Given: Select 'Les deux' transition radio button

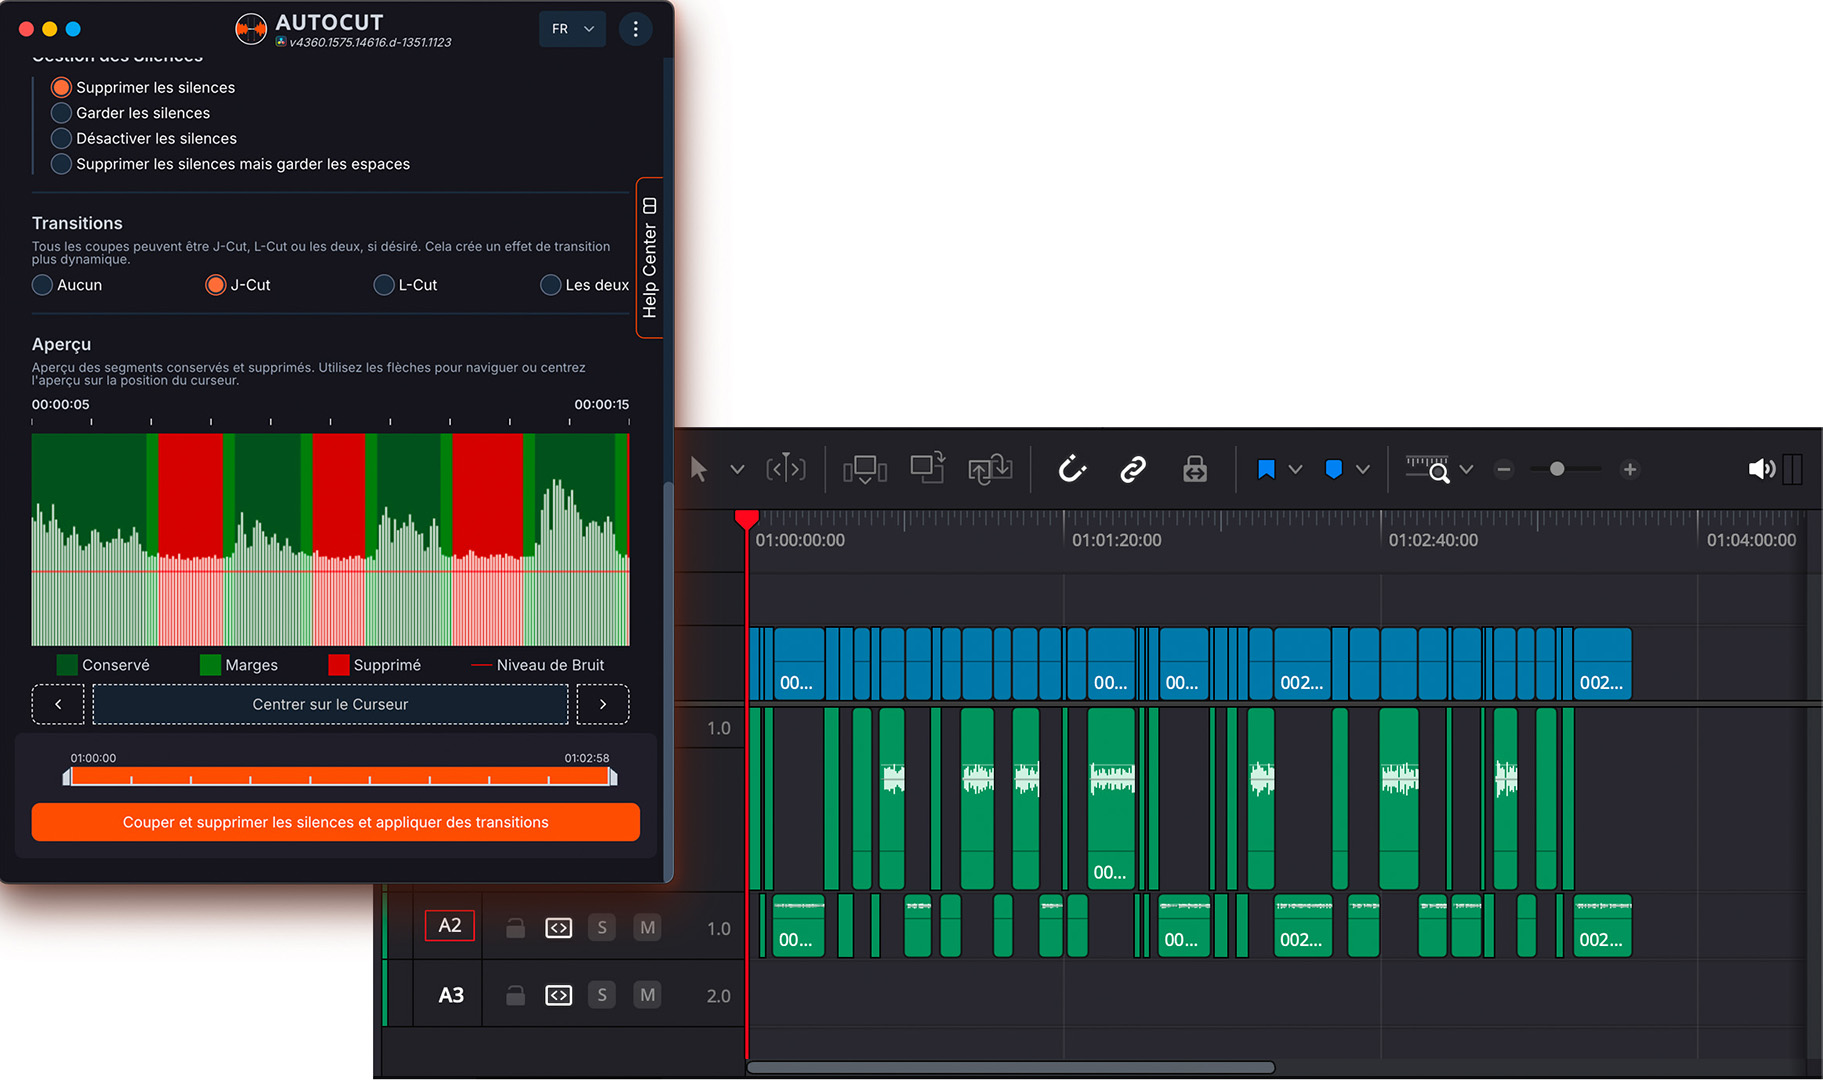Looking at the screenshot, I should (x=551, y=285).
